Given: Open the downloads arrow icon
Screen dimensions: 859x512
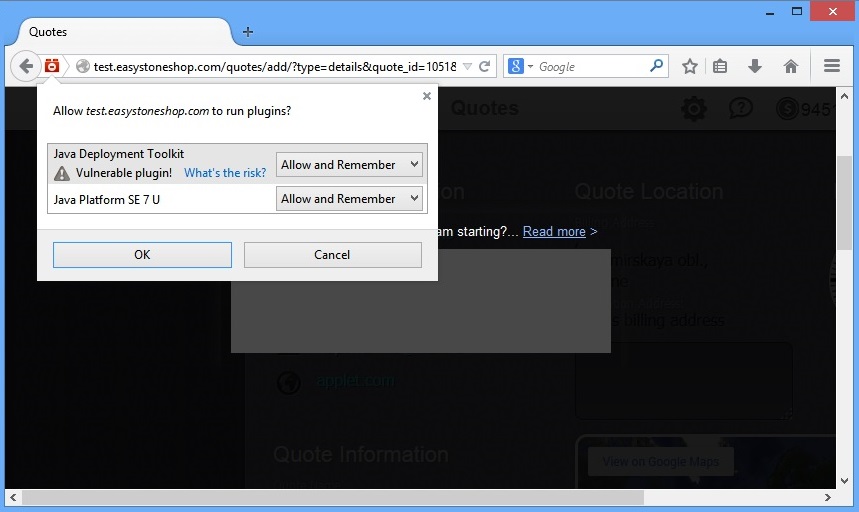Looking at the screenshot, I should point(755,67).
